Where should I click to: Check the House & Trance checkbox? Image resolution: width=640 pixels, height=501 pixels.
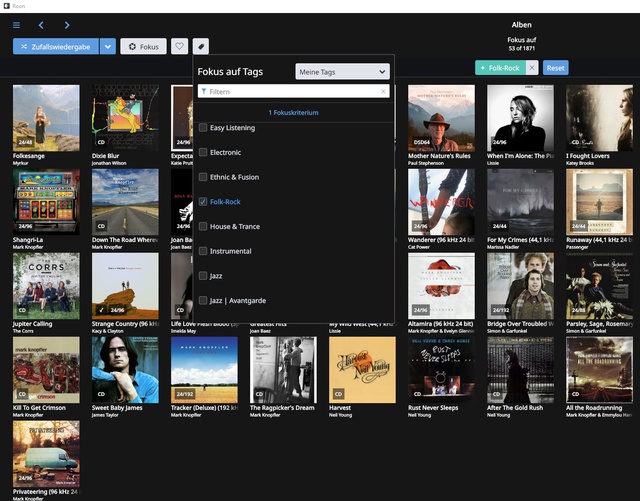(203, 227)
